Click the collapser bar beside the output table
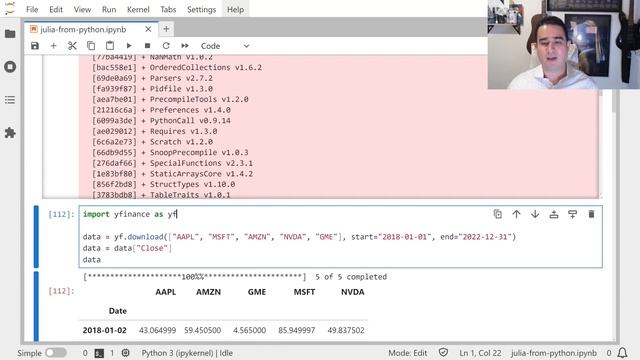 point(36,307)
